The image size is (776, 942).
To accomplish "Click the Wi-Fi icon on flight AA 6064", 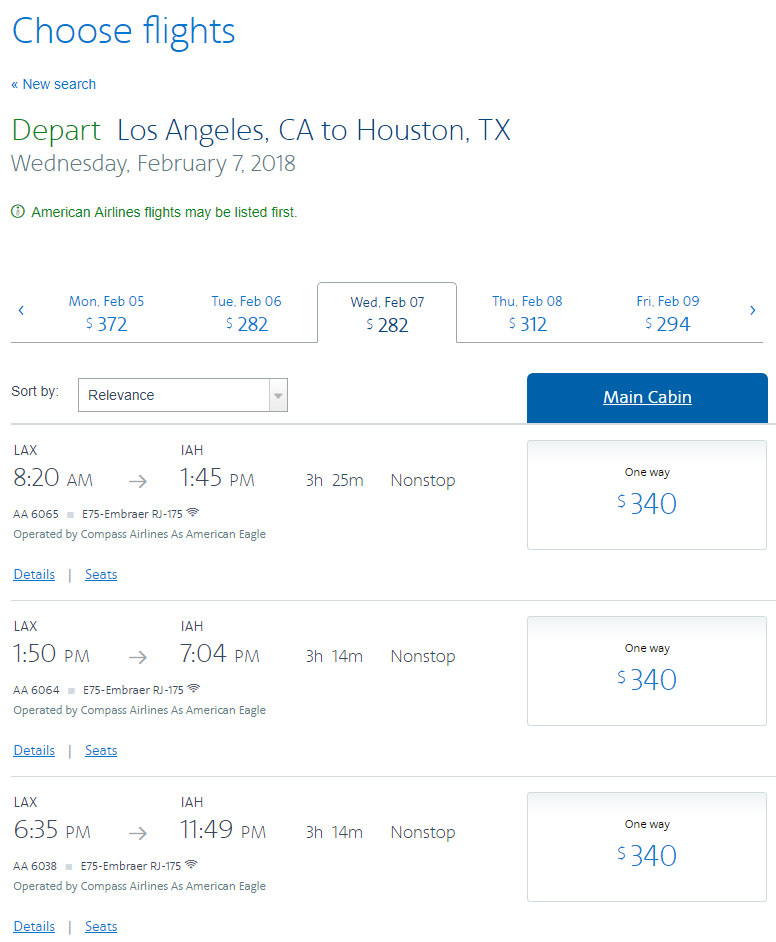I will (x=194, y=688).
